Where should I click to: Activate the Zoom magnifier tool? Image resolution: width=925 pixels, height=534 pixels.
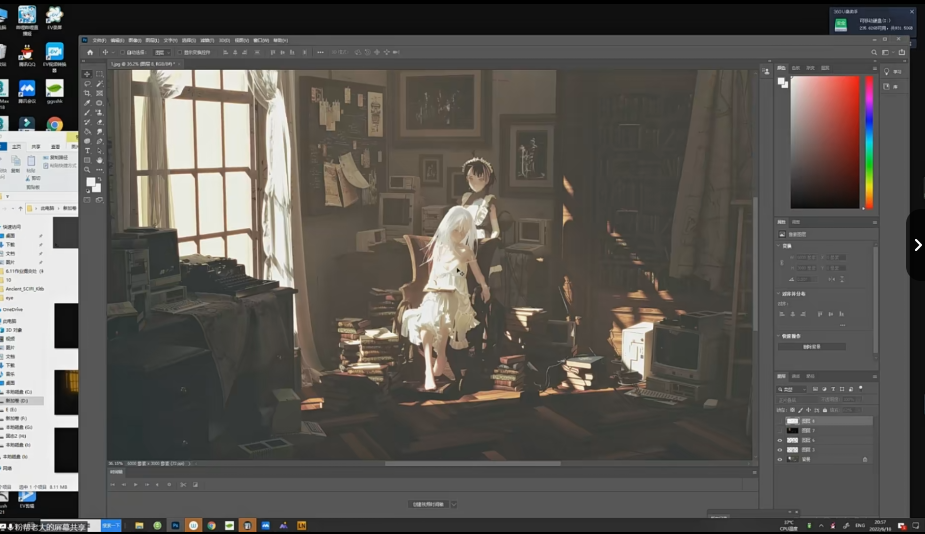click(87, 170)
